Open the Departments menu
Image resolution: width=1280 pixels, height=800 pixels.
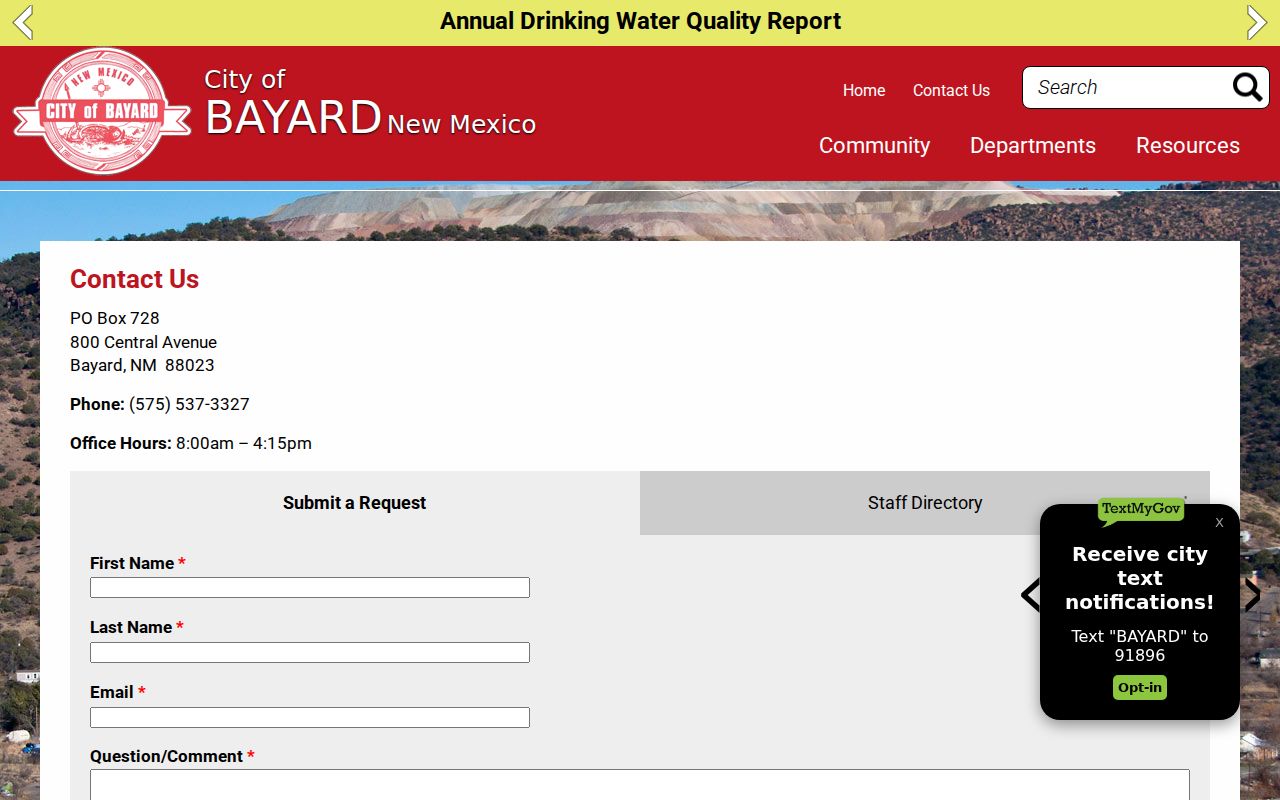point(1033,146)
